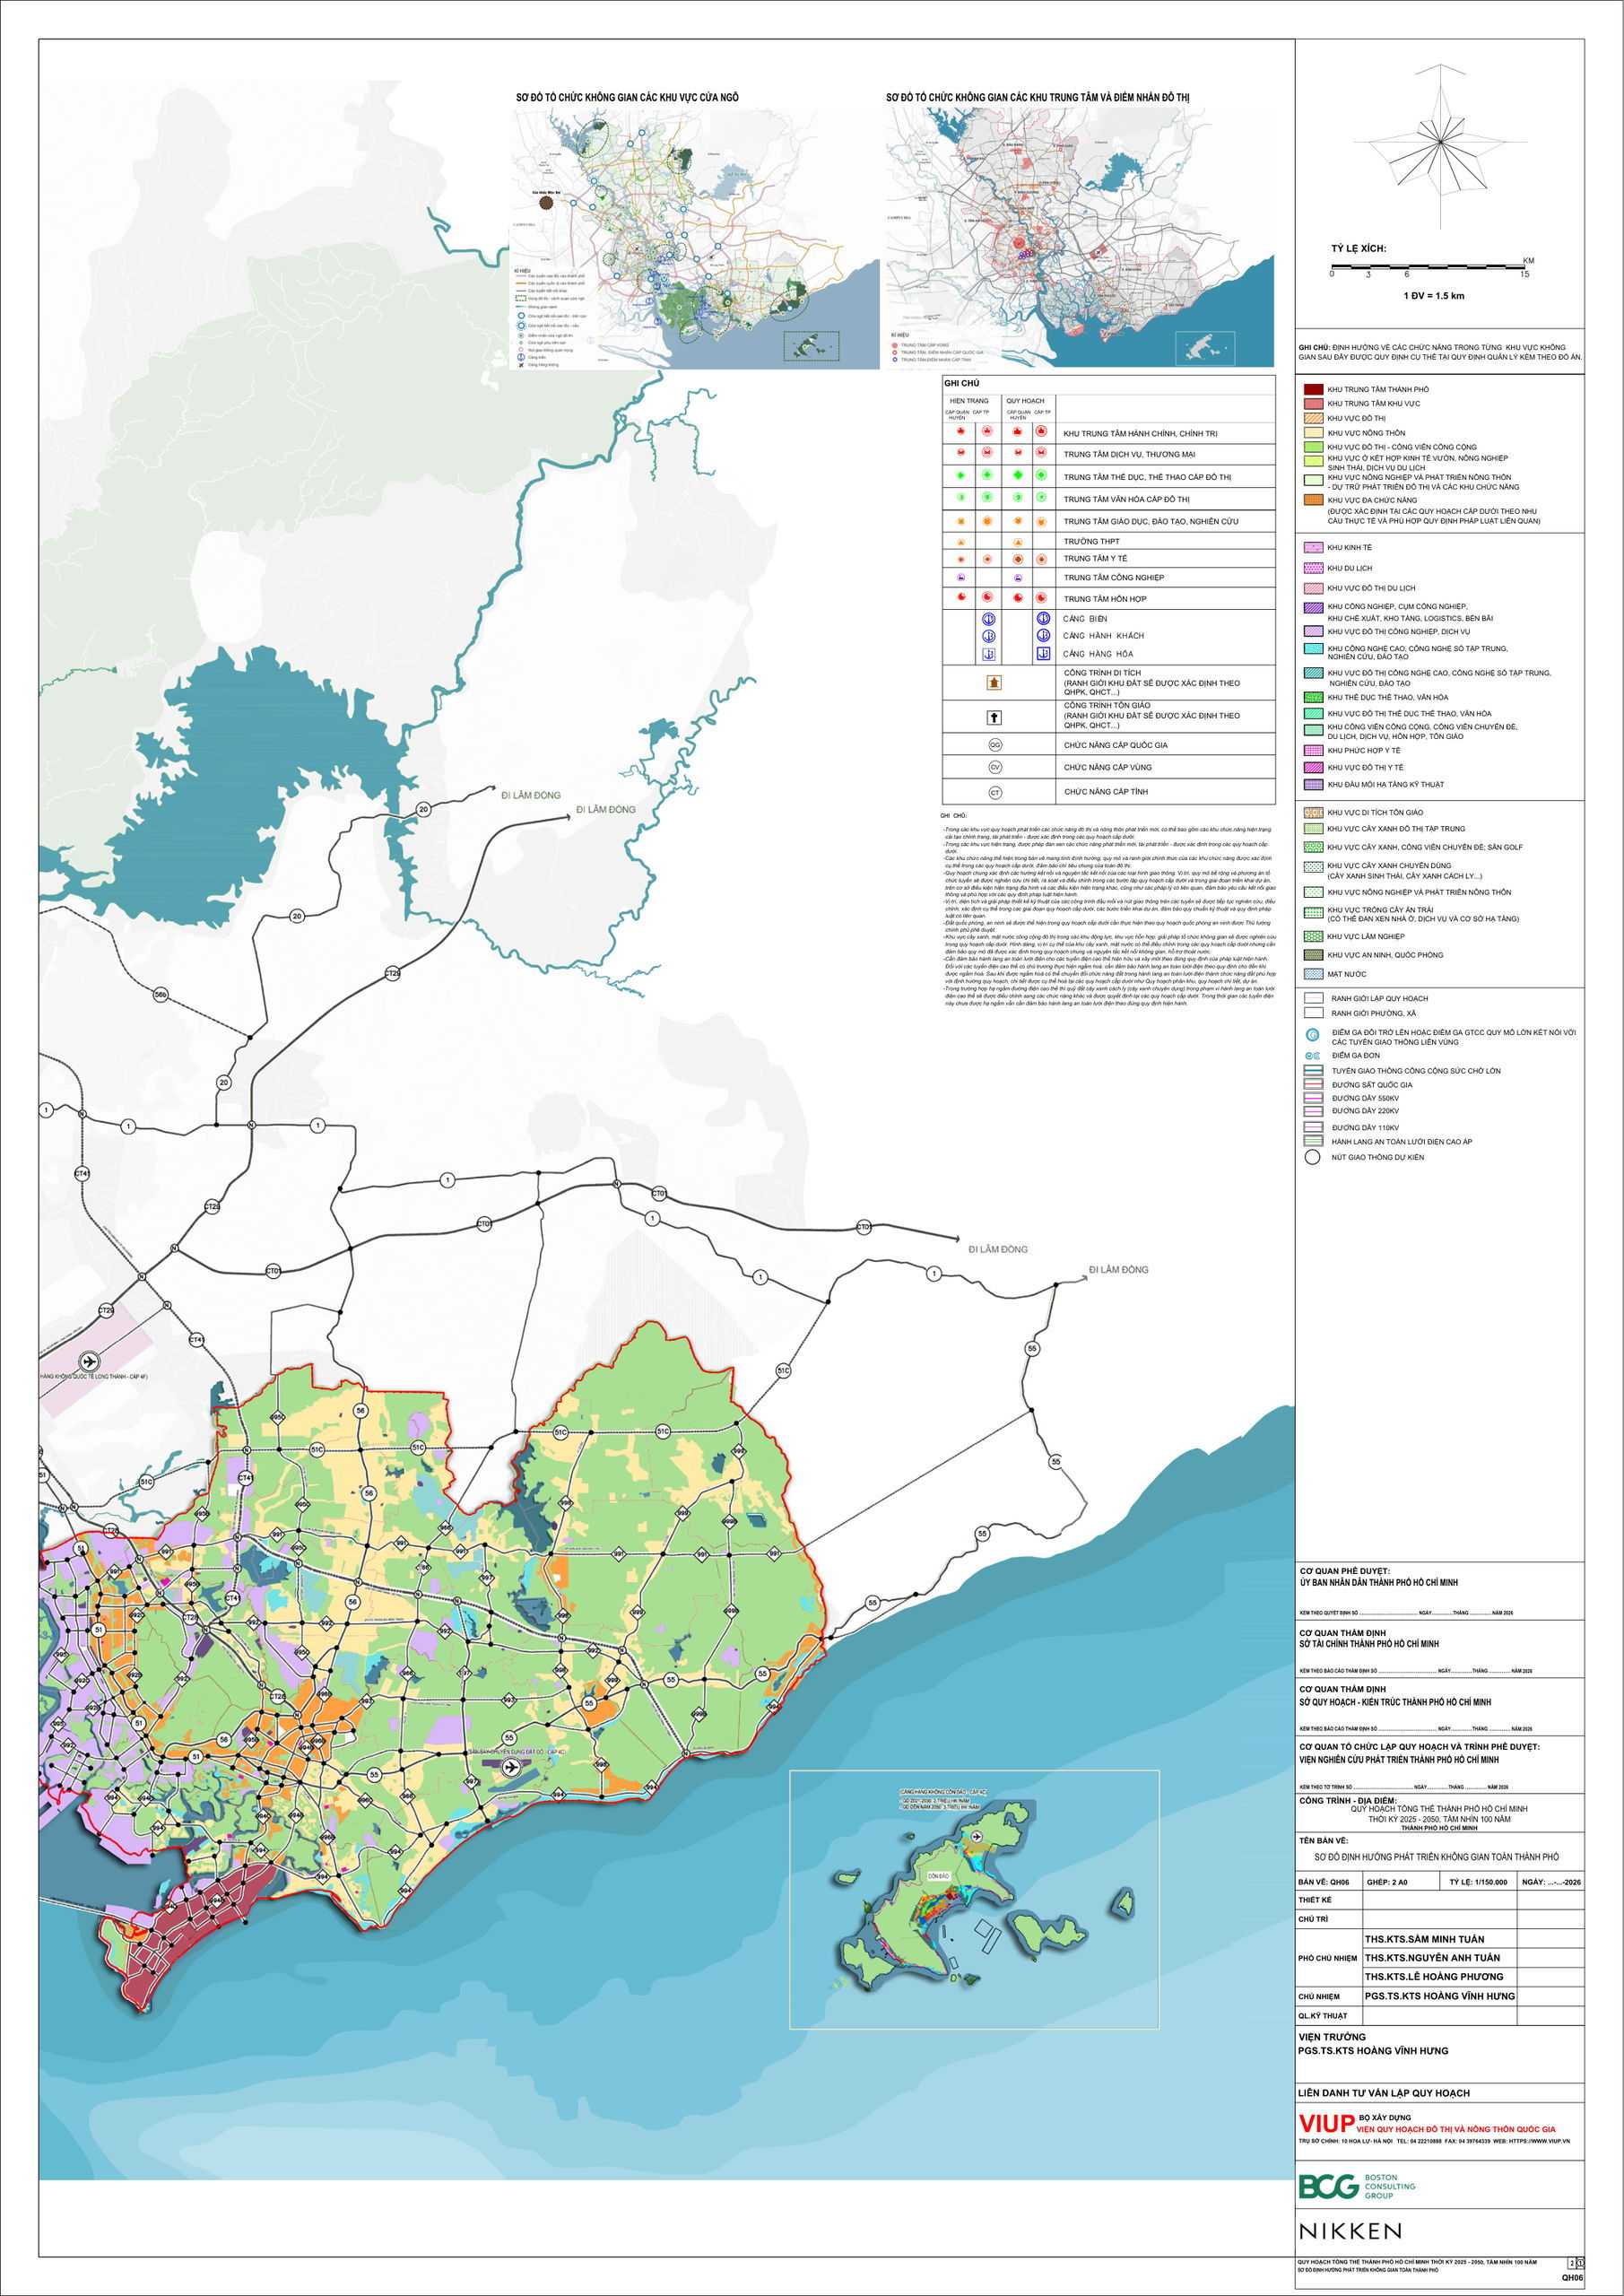Open the gateway areas inset map

[695, 239]
